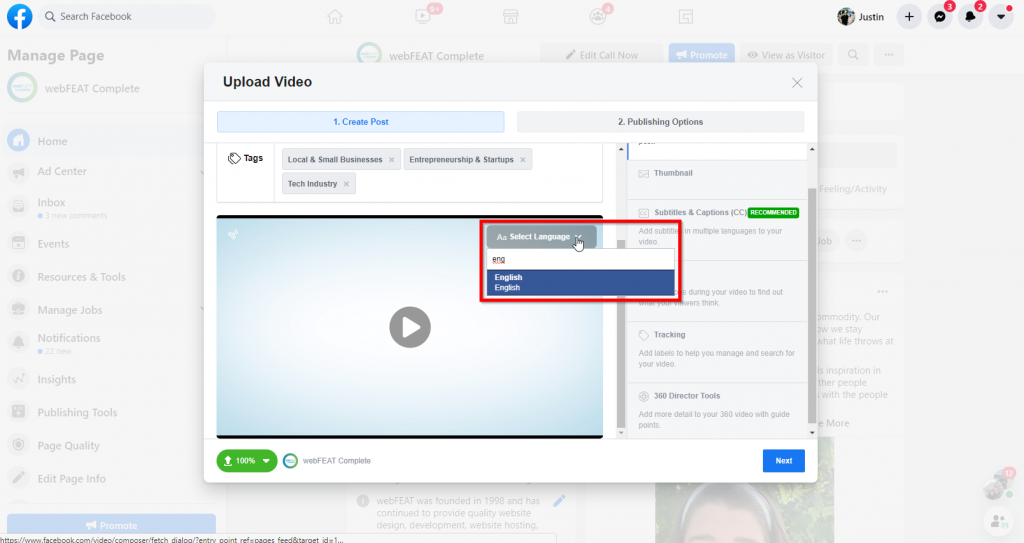Image resolution: width=1024 pixels, height=543 pixels.
Task: Click the language search input containing eng
Action: tap(581, 259)
